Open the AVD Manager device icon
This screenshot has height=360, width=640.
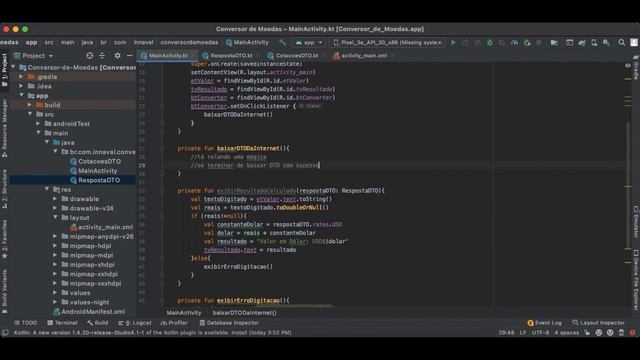point(594,42)
